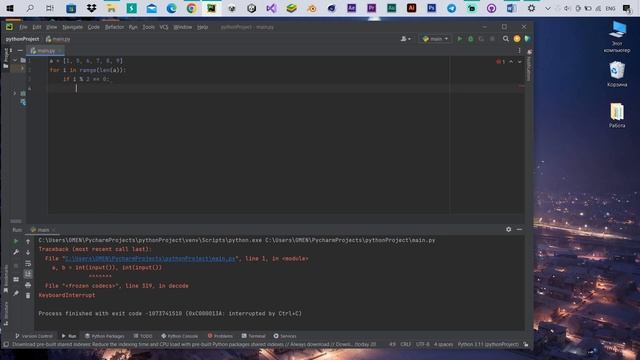Open the Refactor menu
The image size is (640, 360).
114,27
